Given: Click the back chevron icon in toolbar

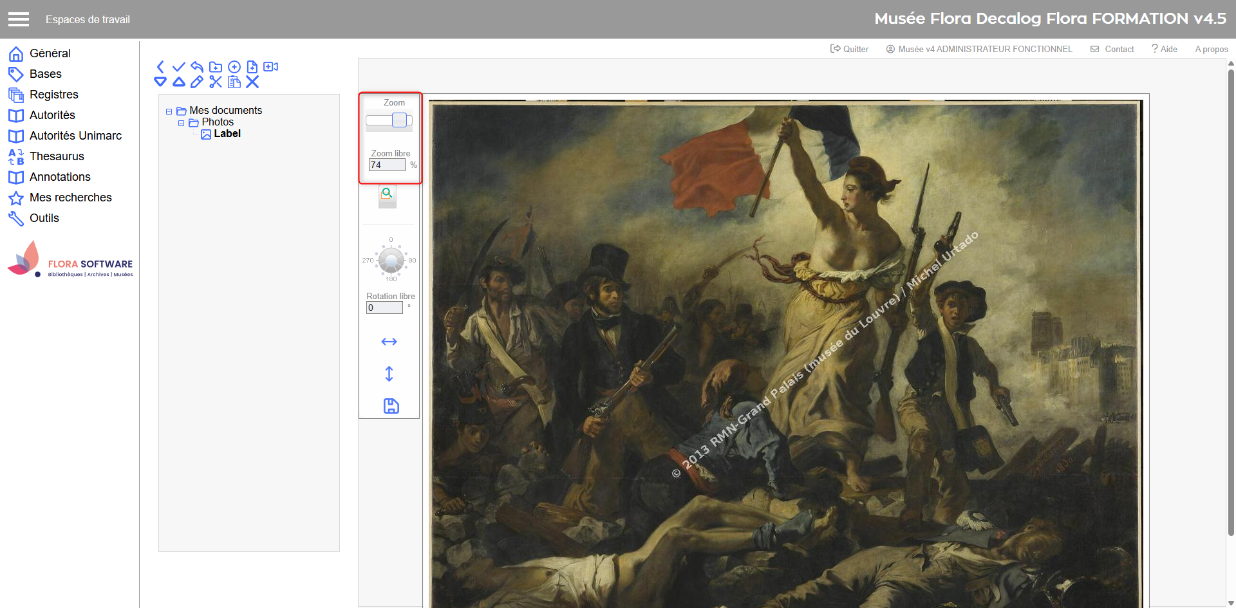Looking at the screenshot, I should coord(160,67).
